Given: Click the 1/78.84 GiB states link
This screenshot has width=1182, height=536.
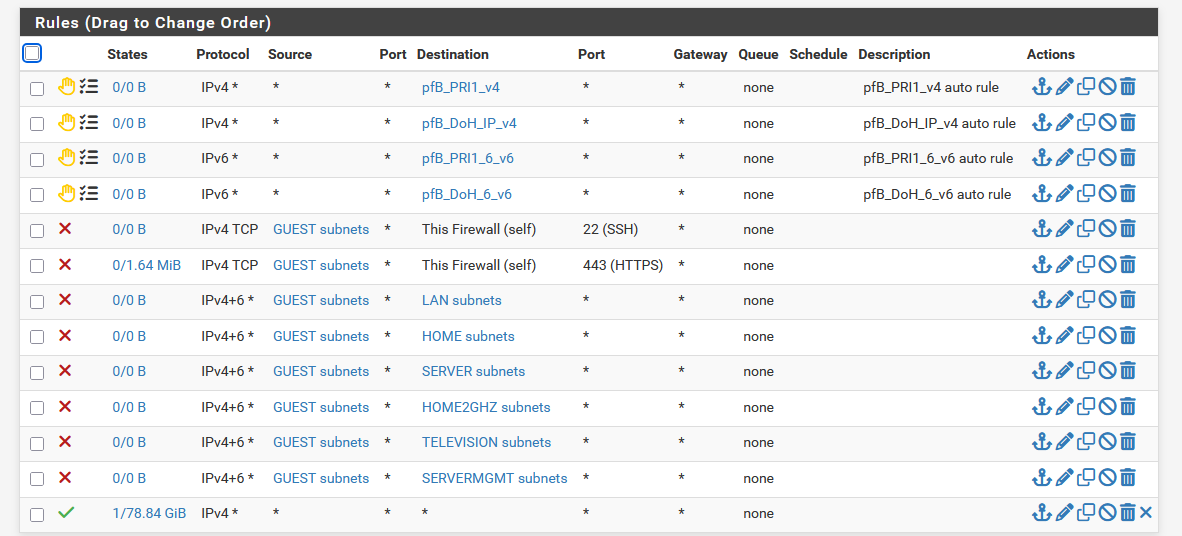Looking at the screenshot, I should 149,513.
